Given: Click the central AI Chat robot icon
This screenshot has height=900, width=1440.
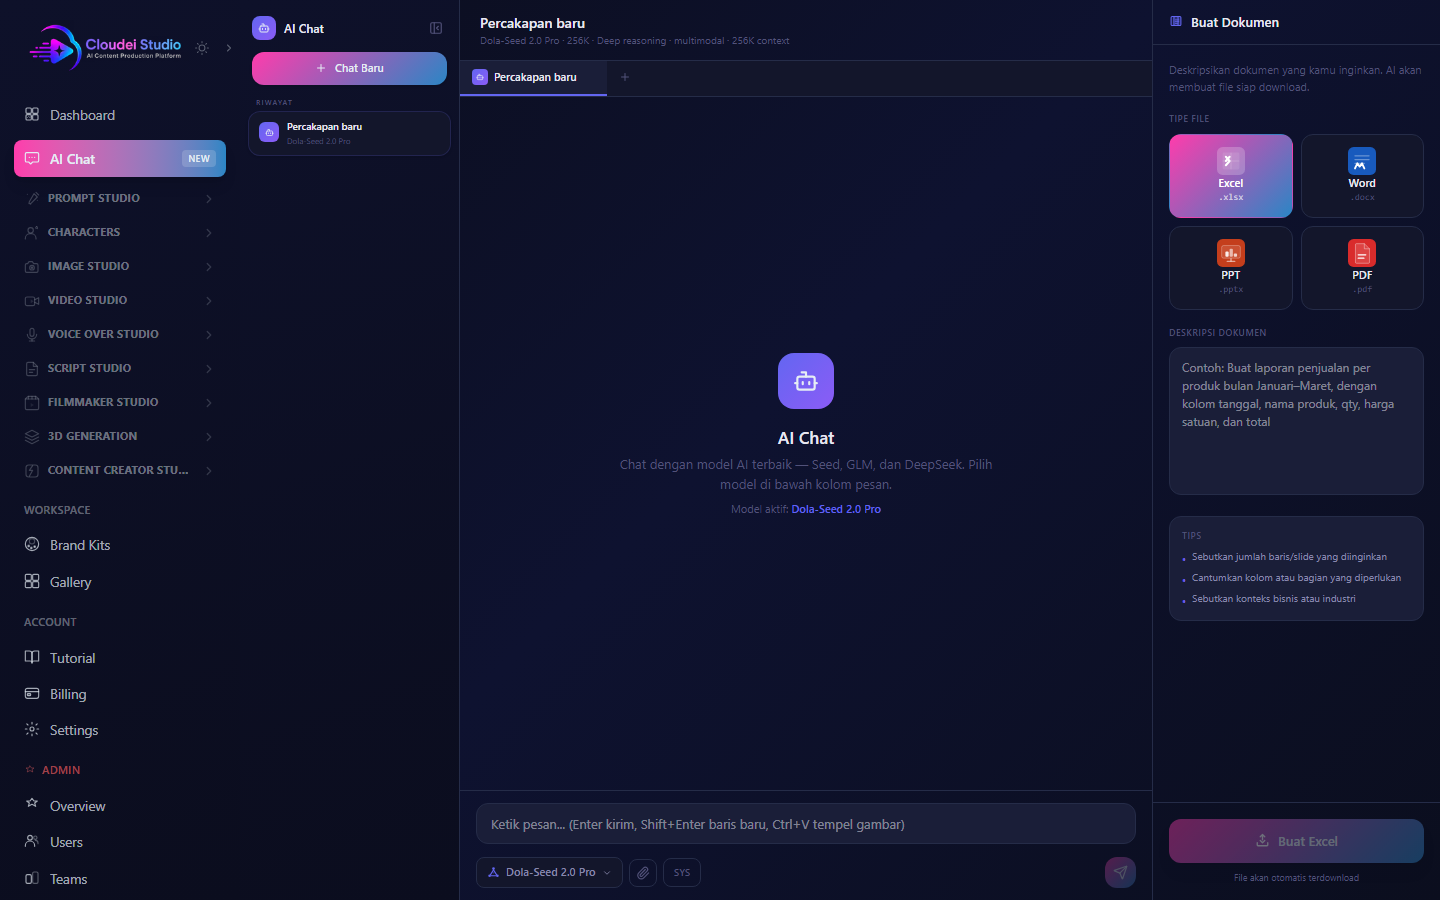Looking at the screenshot, I should tap(806, 381).
